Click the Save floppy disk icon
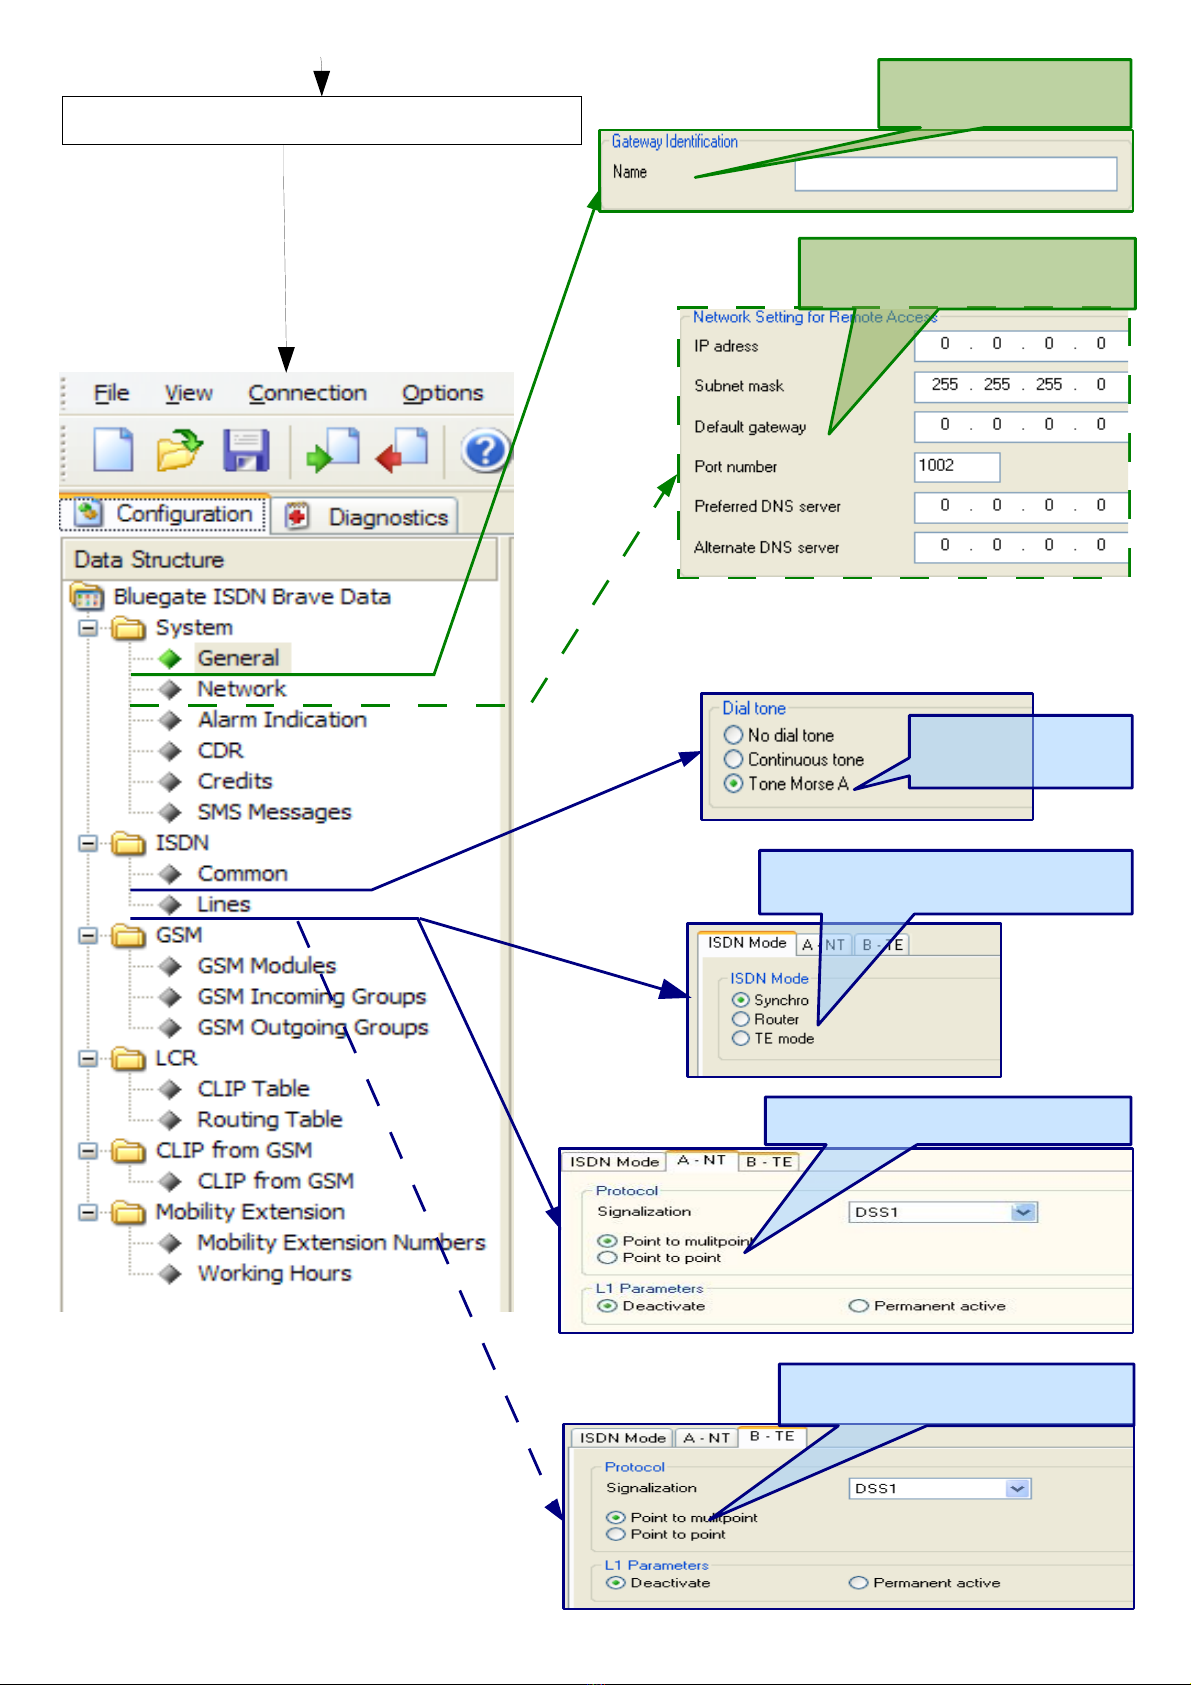 tap(246, 450)
